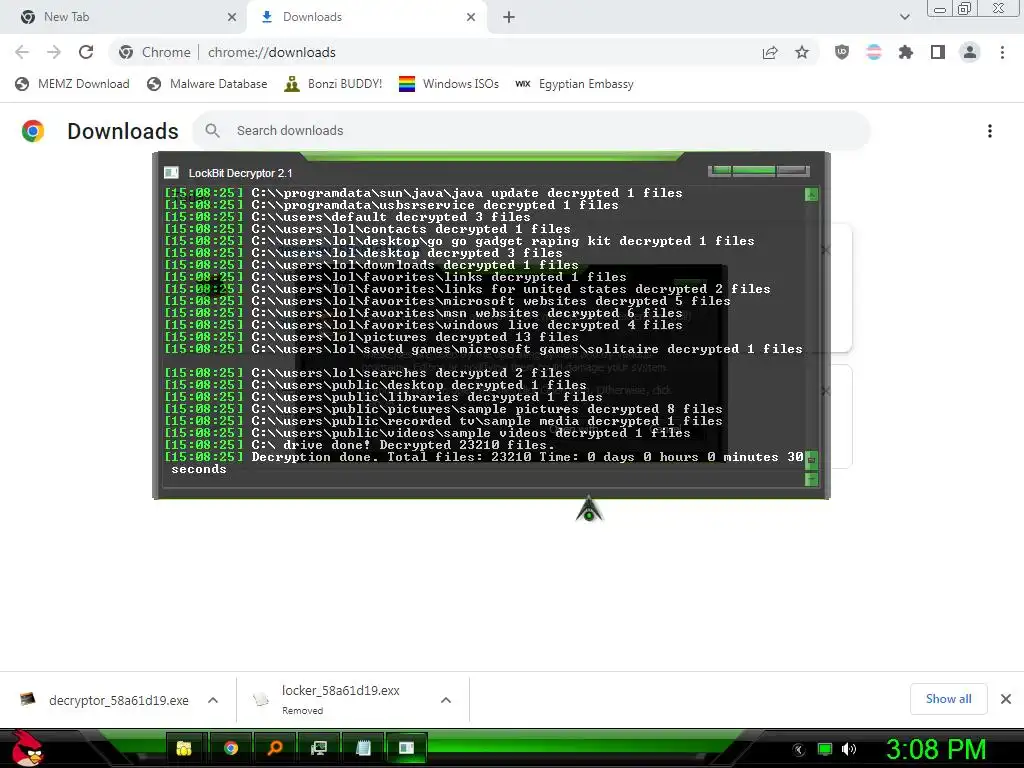Open the uBlock shield extension icon

click(x=842, y=52)
